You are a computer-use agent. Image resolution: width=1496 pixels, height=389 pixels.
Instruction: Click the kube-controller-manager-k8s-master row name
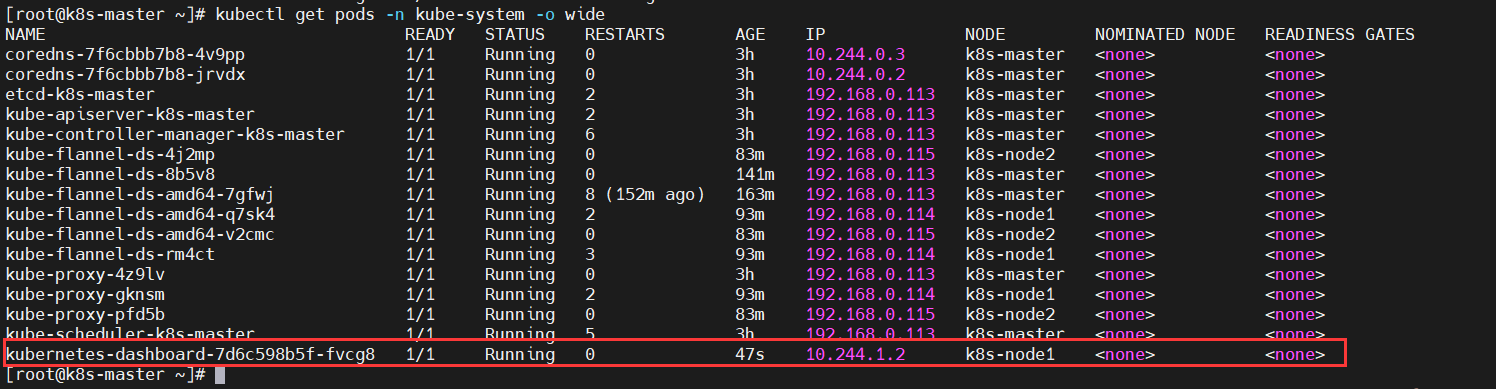(x=175, y=134)
